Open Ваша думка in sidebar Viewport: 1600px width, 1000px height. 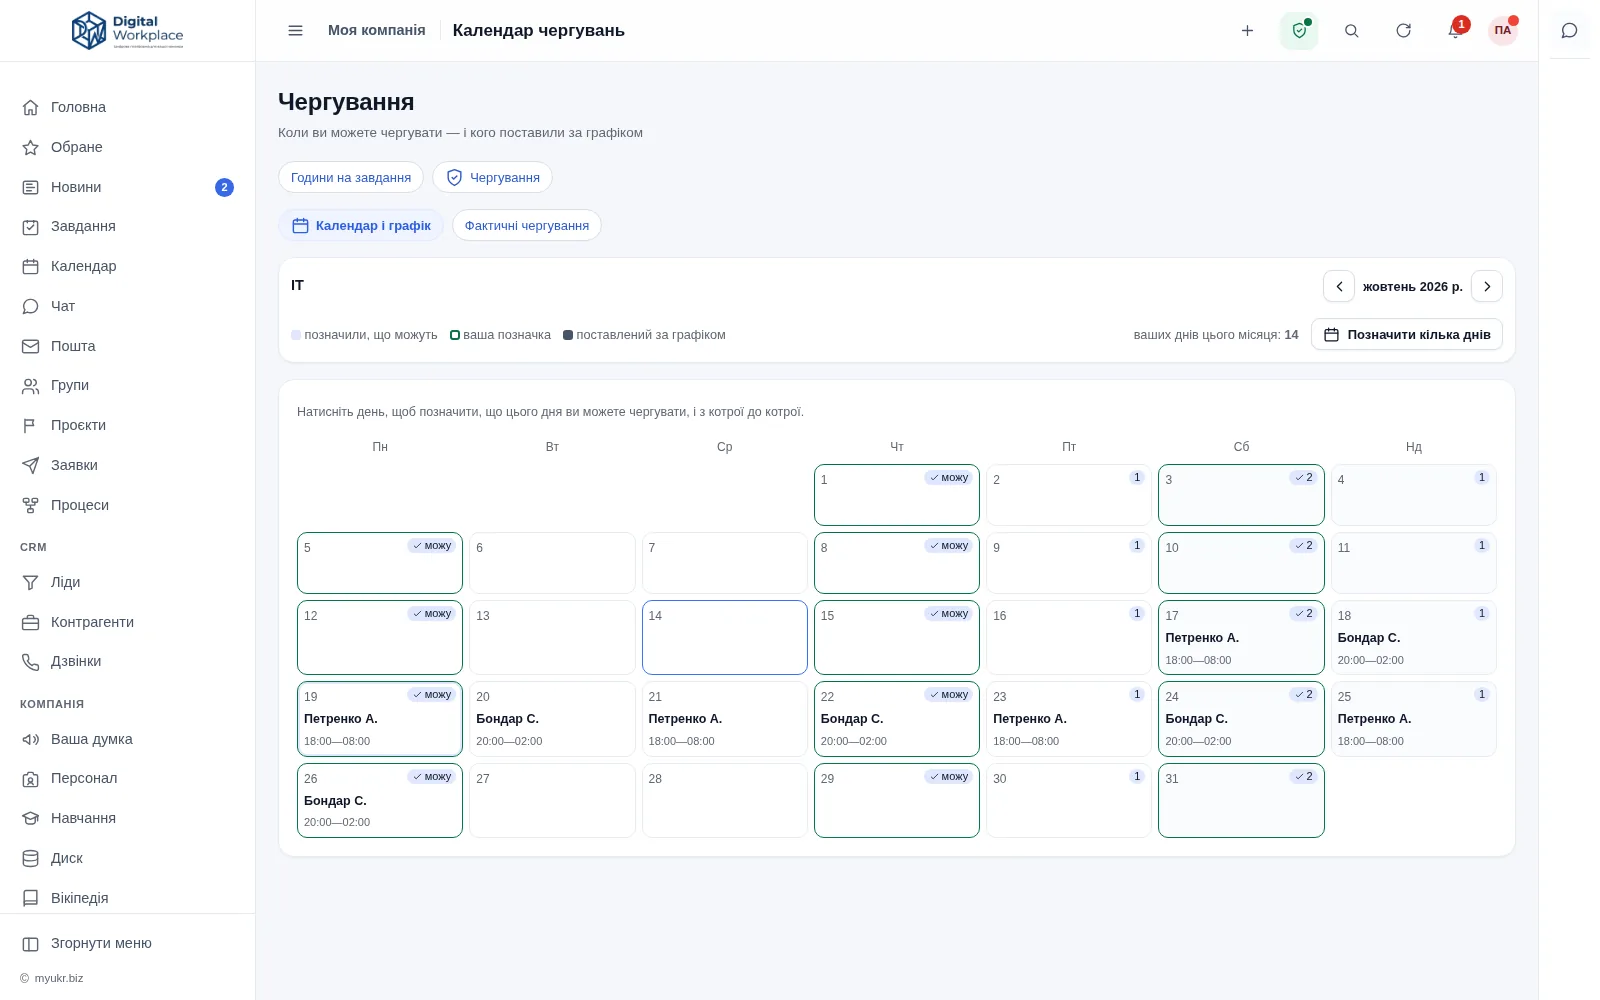click(x=128, y=739)
